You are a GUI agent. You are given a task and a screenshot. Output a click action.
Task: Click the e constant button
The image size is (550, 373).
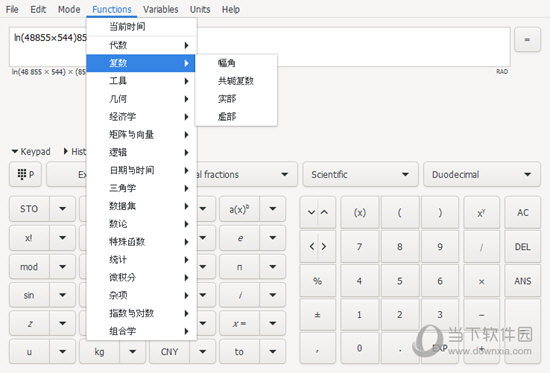point(239,238)
